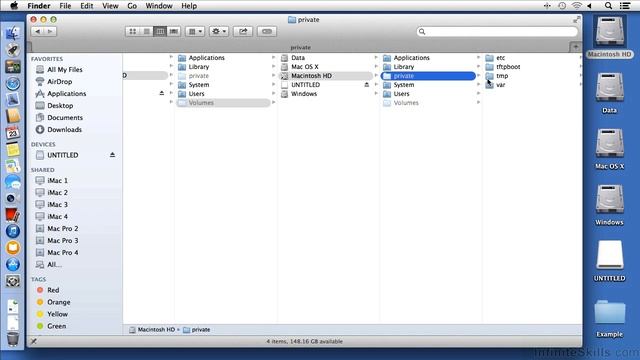This screenshot has width=640, height=360.
Task: Select greyed Volumes folder in second column
Action: (x=223, y=103)
